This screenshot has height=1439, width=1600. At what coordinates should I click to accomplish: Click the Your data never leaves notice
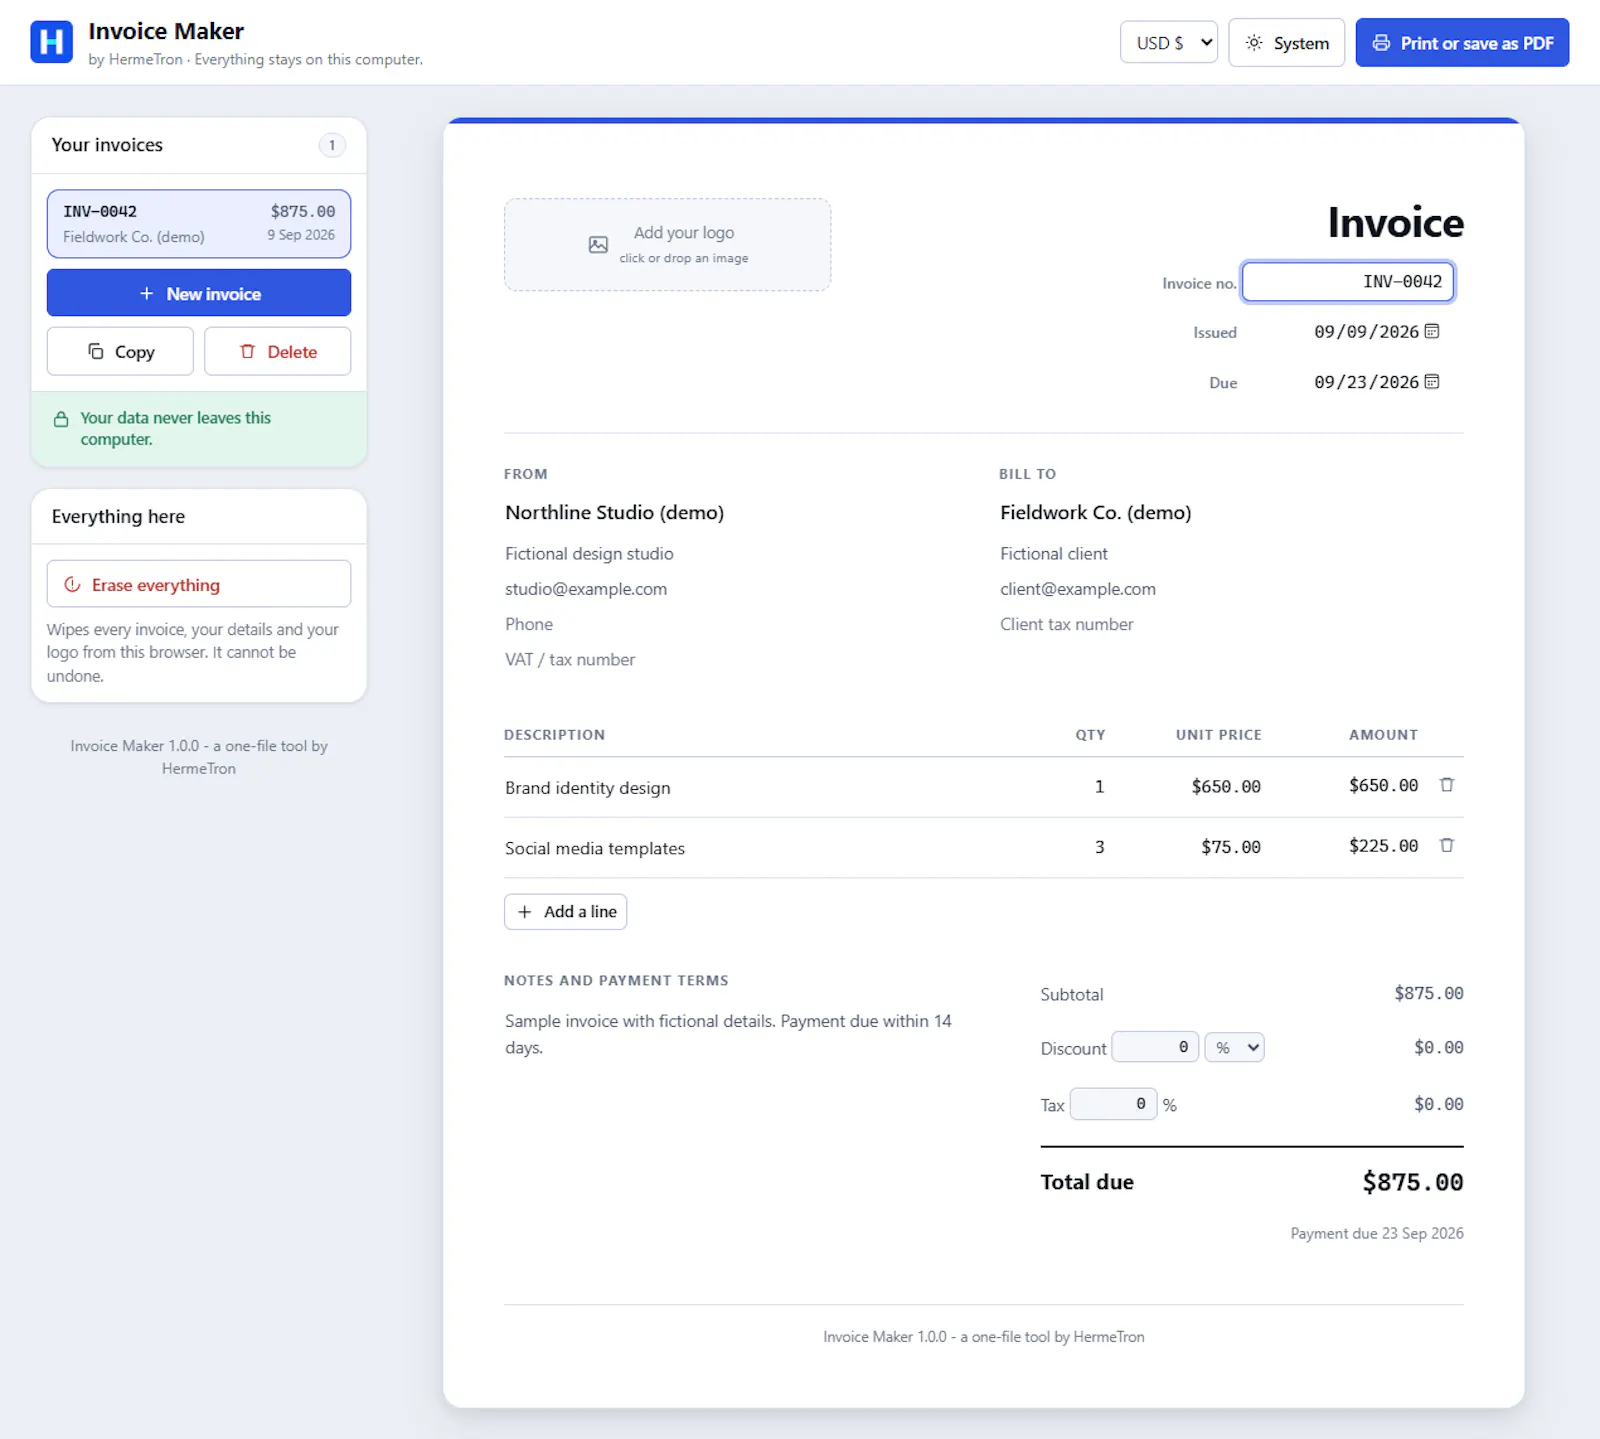(x=199, y=429)
